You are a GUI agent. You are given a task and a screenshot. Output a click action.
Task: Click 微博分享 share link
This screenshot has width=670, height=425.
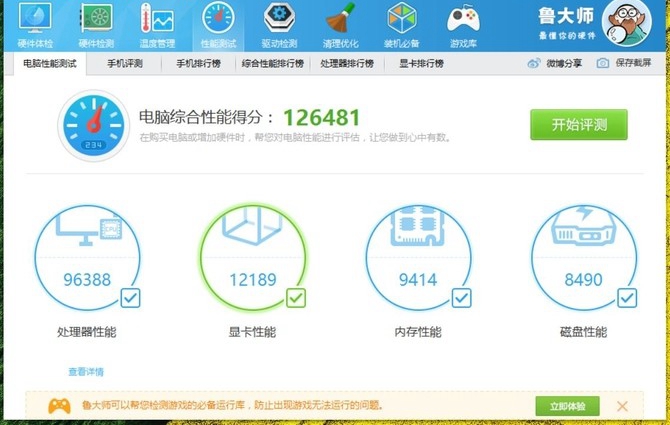564,63
